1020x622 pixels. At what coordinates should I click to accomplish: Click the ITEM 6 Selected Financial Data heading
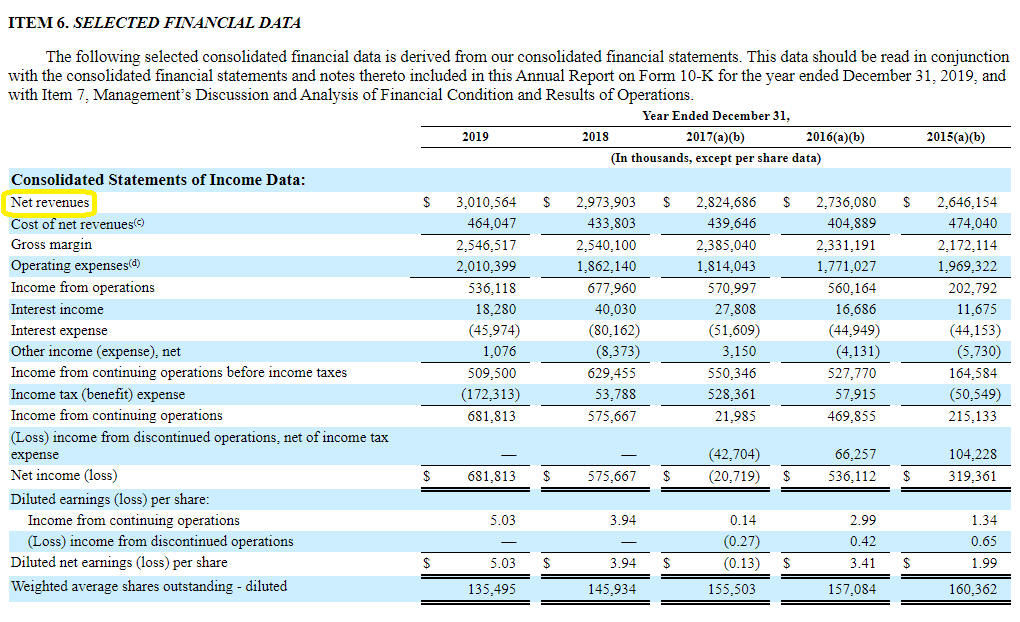click(154, 22)
